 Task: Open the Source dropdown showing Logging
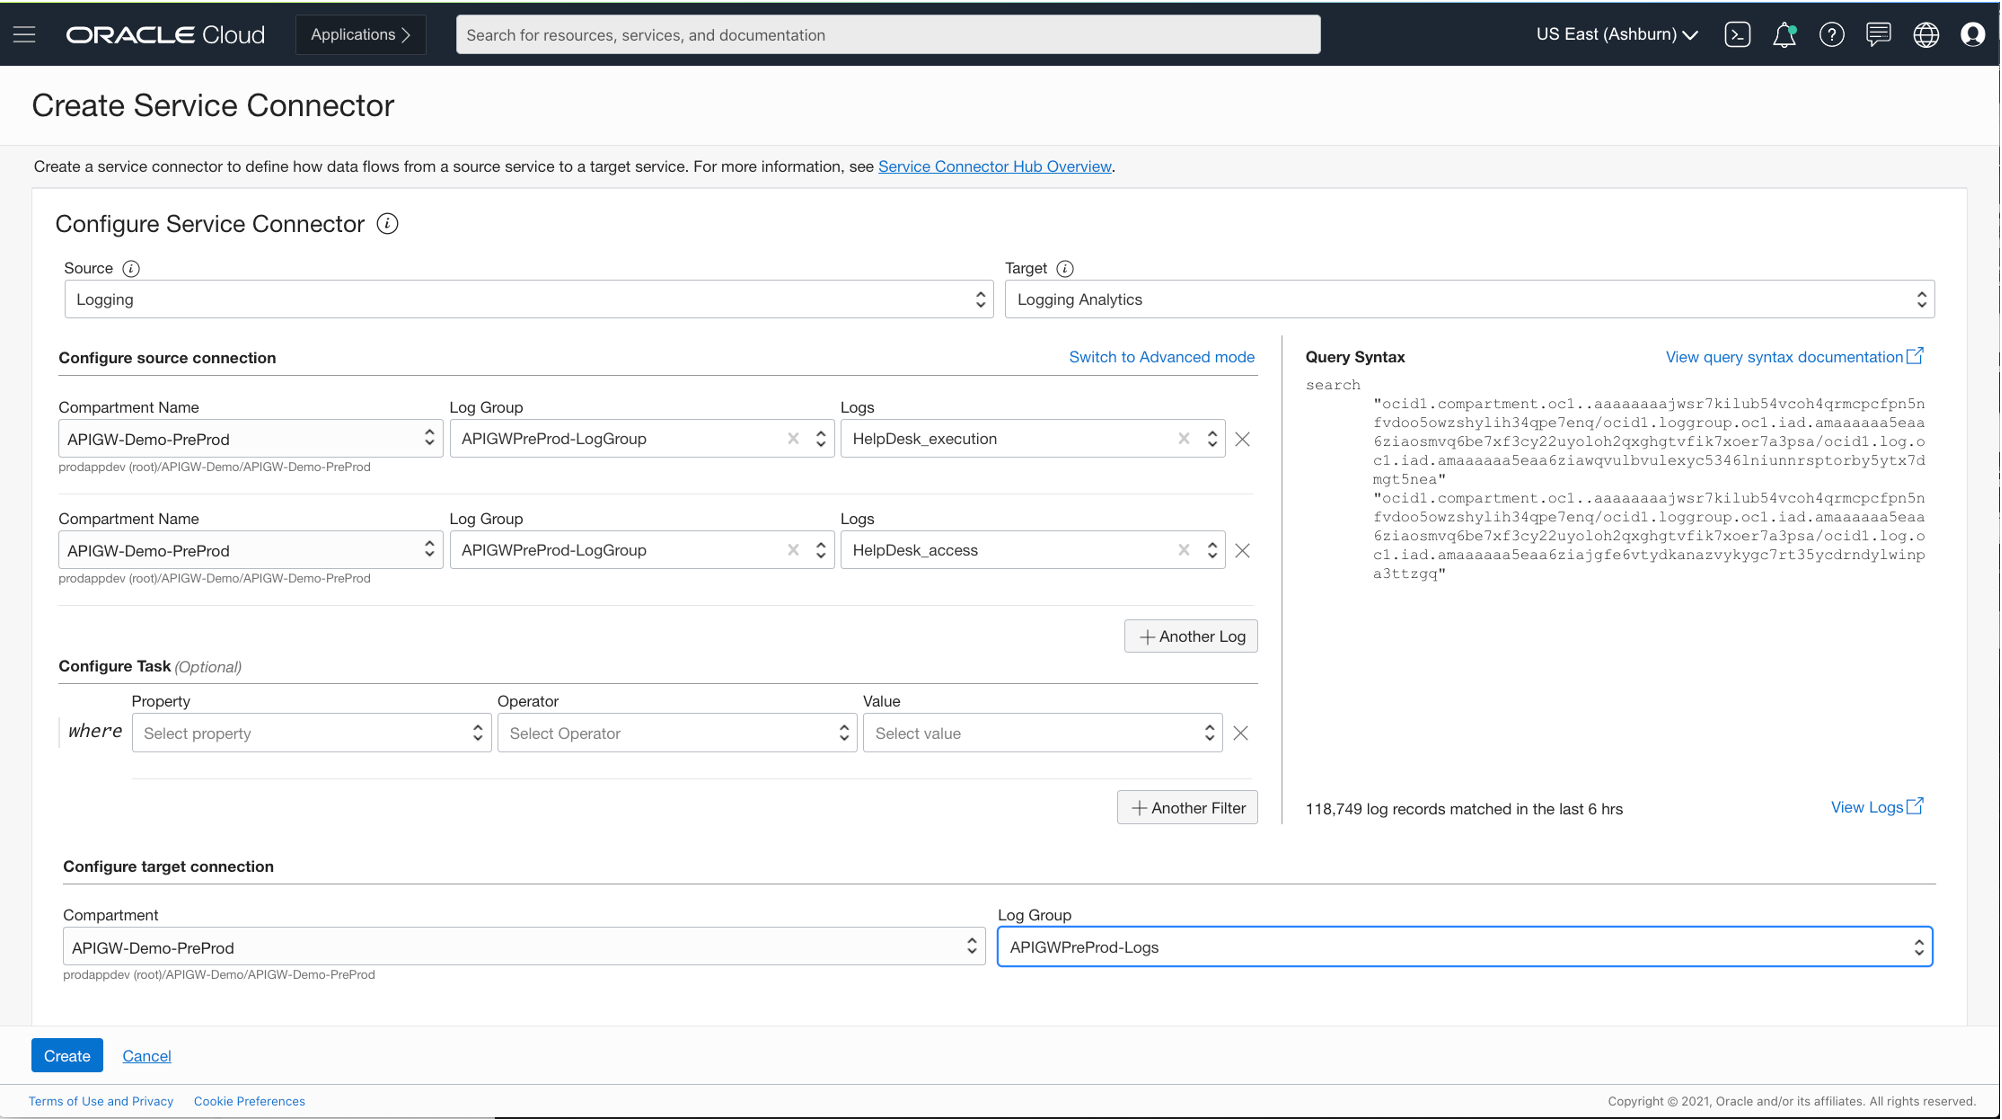527,299
